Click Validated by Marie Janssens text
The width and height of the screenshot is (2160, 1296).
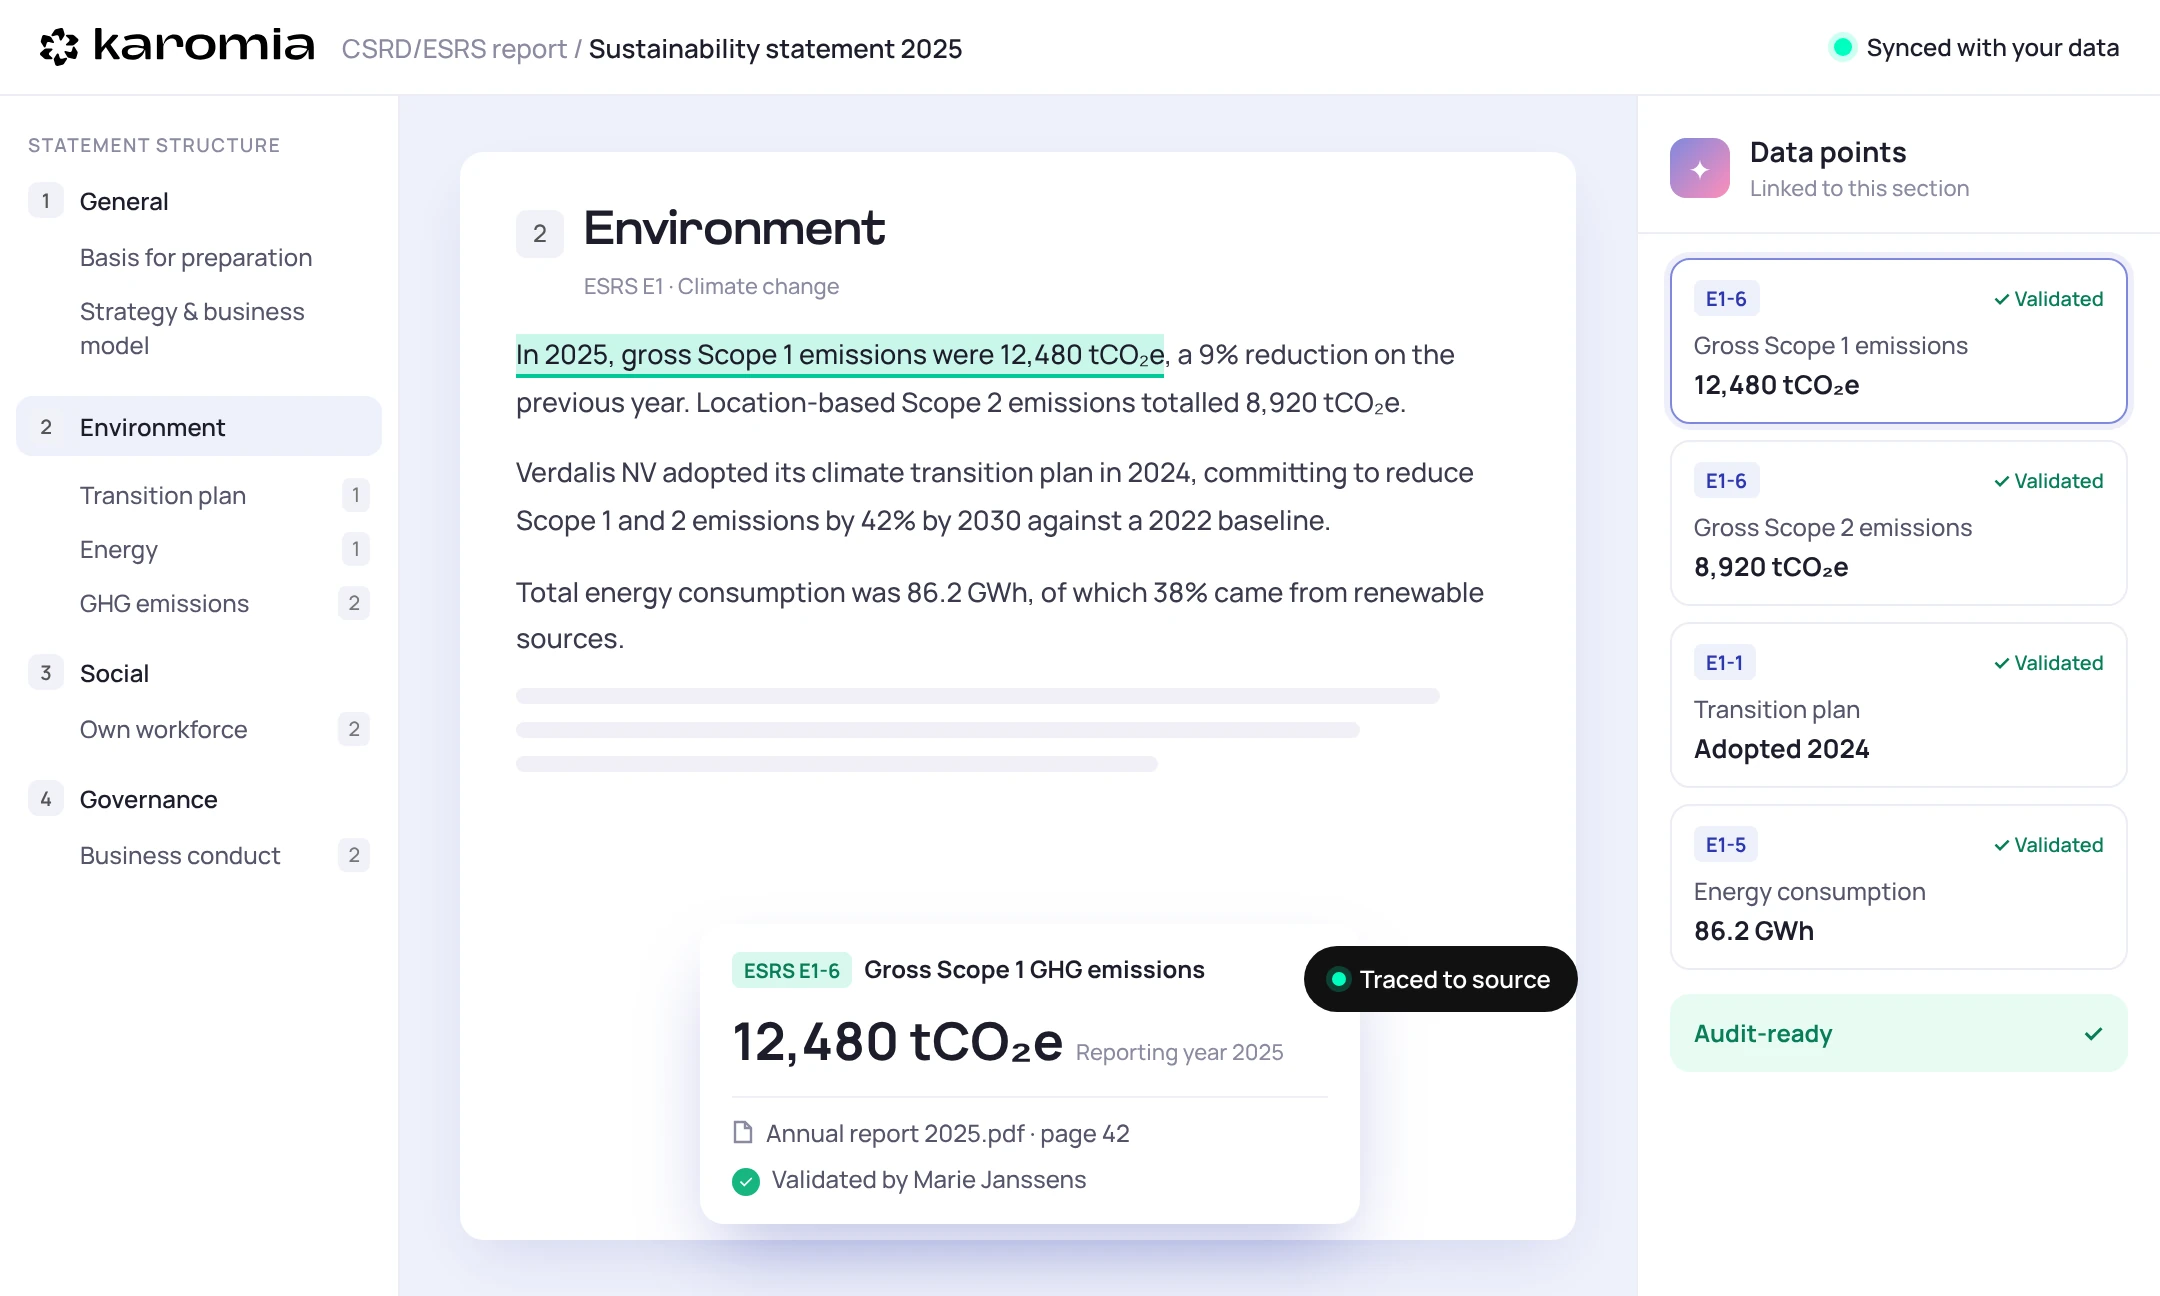[x=928, y=1180]
